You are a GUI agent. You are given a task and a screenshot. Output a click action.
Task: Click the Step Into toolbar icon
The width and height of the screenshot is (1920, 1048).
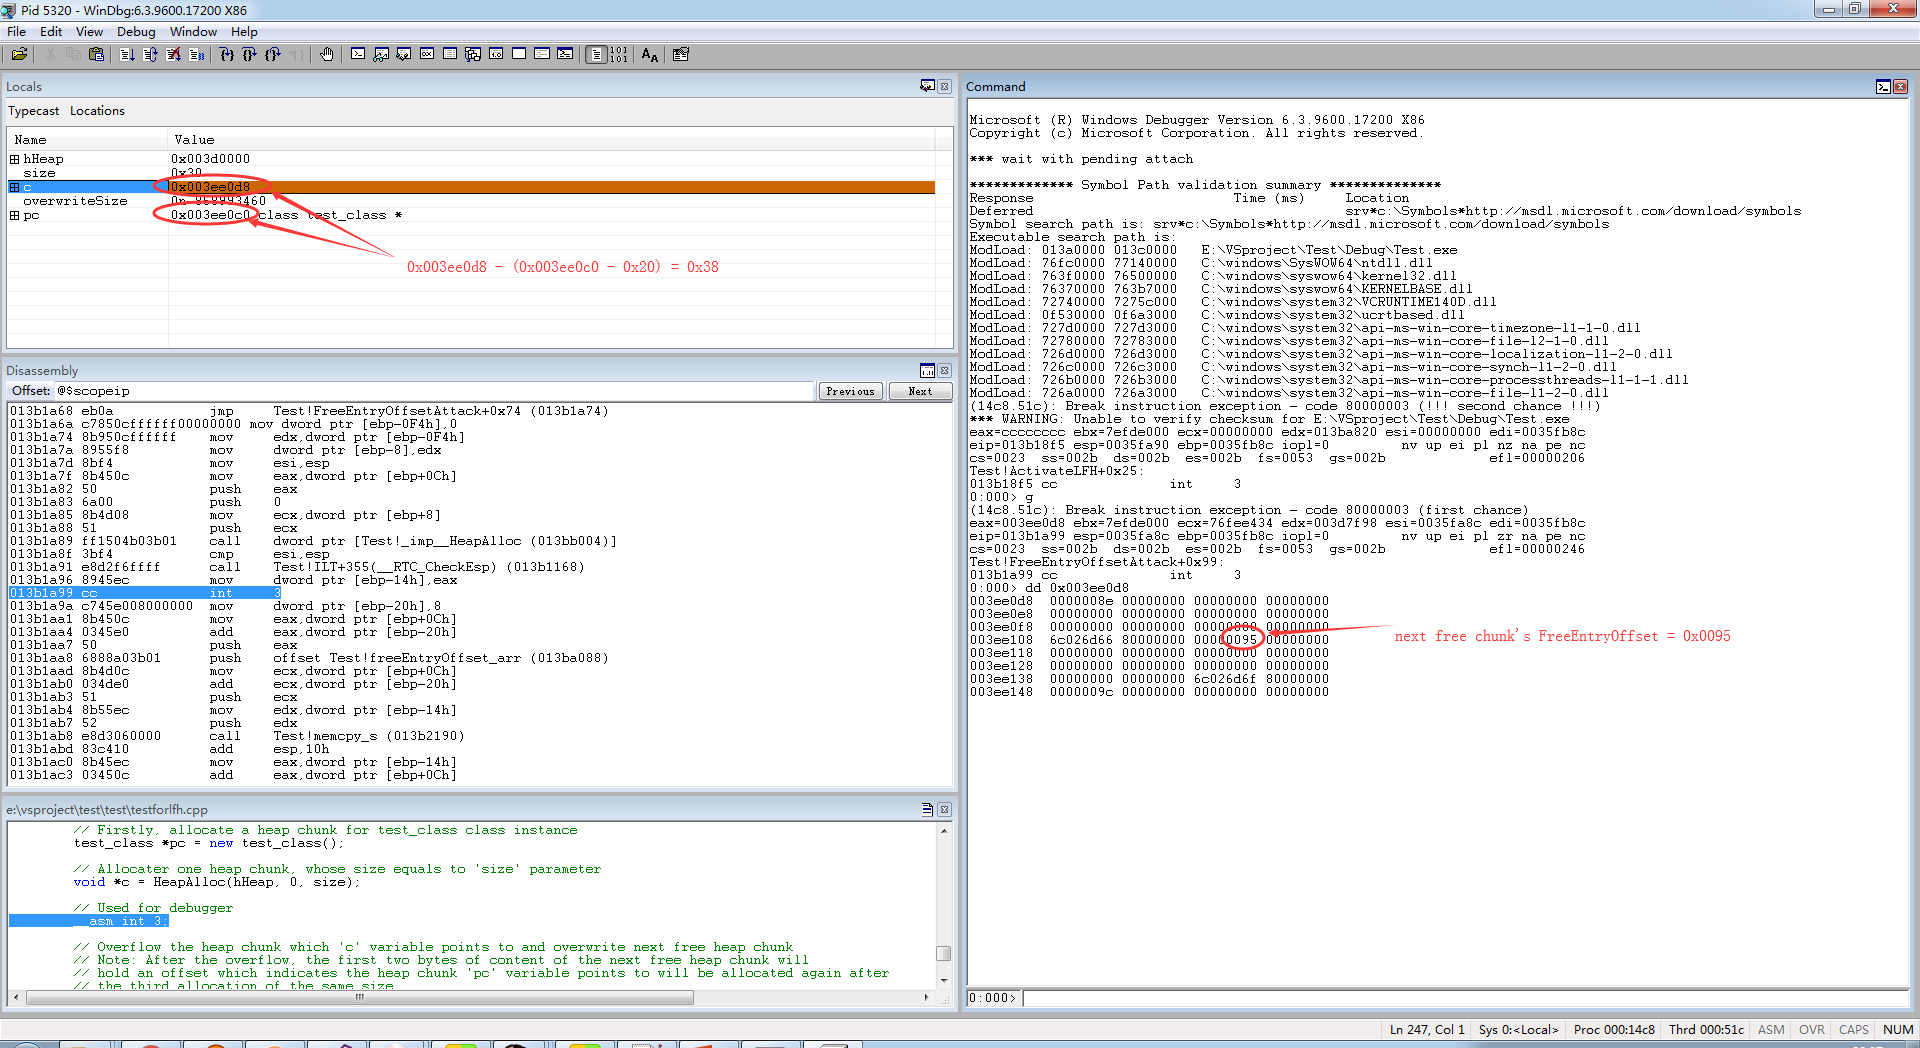click(227, 54)
